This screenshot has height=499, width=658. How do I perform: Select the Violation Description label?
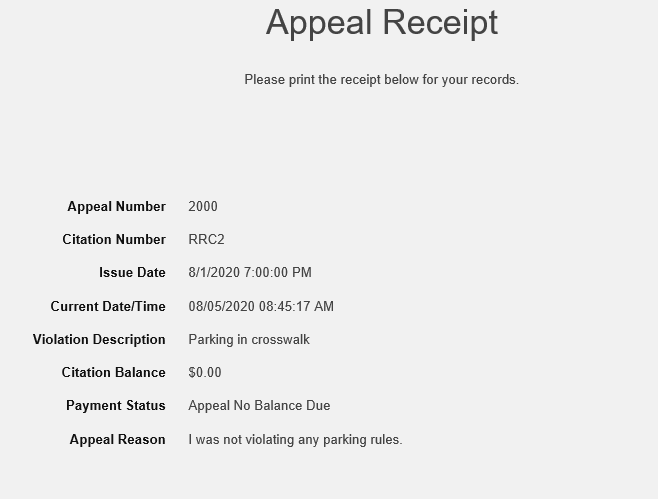(99, 339)
